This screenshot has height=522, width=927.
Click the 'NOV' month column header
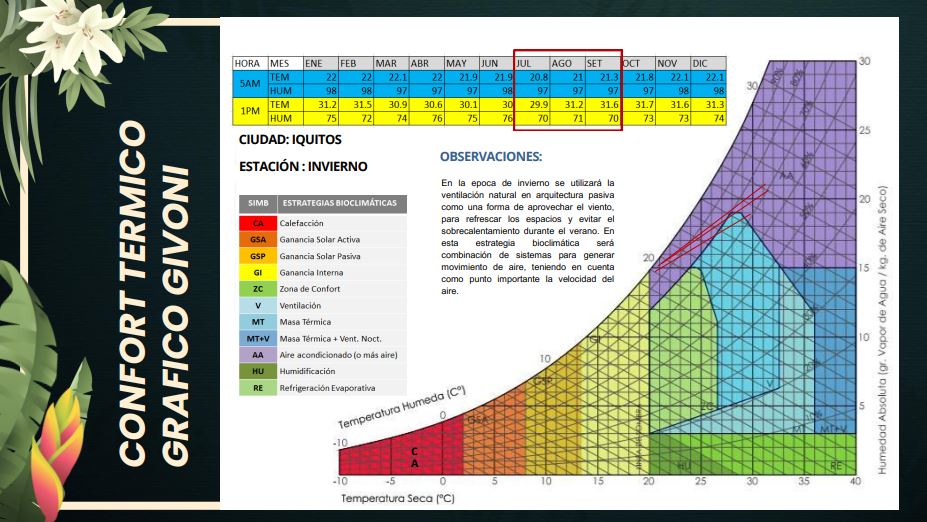673,63
